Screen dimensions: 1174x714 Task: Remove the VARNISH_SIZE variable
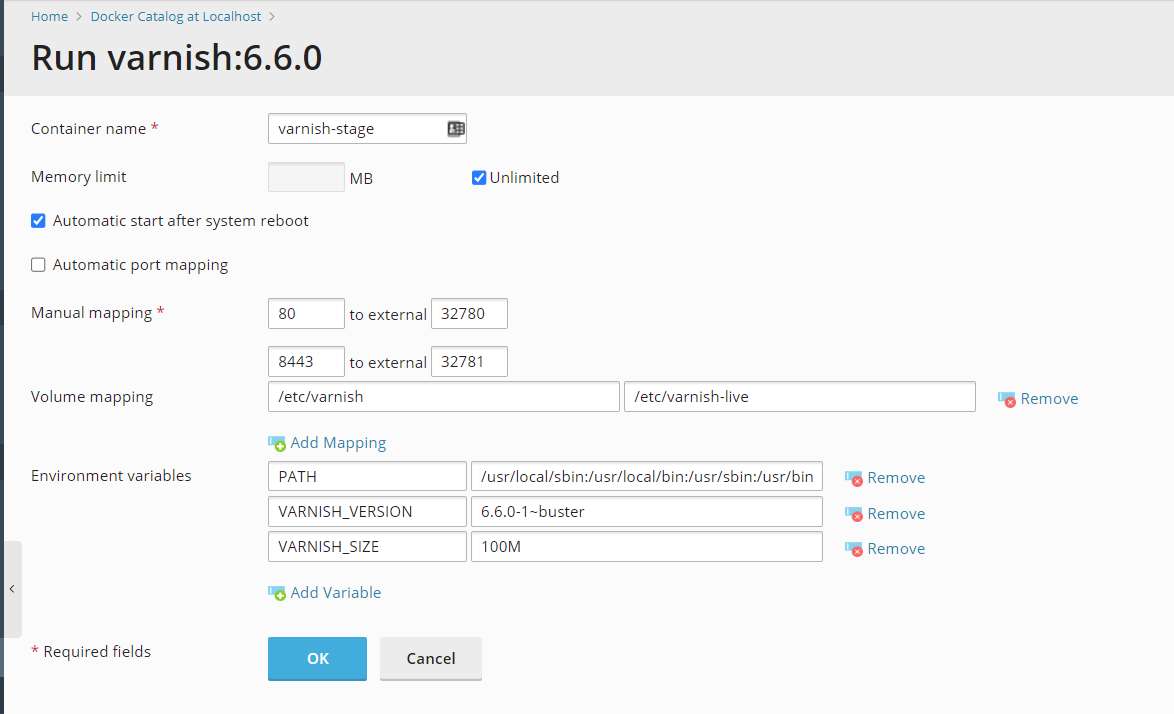pos(896,549)
